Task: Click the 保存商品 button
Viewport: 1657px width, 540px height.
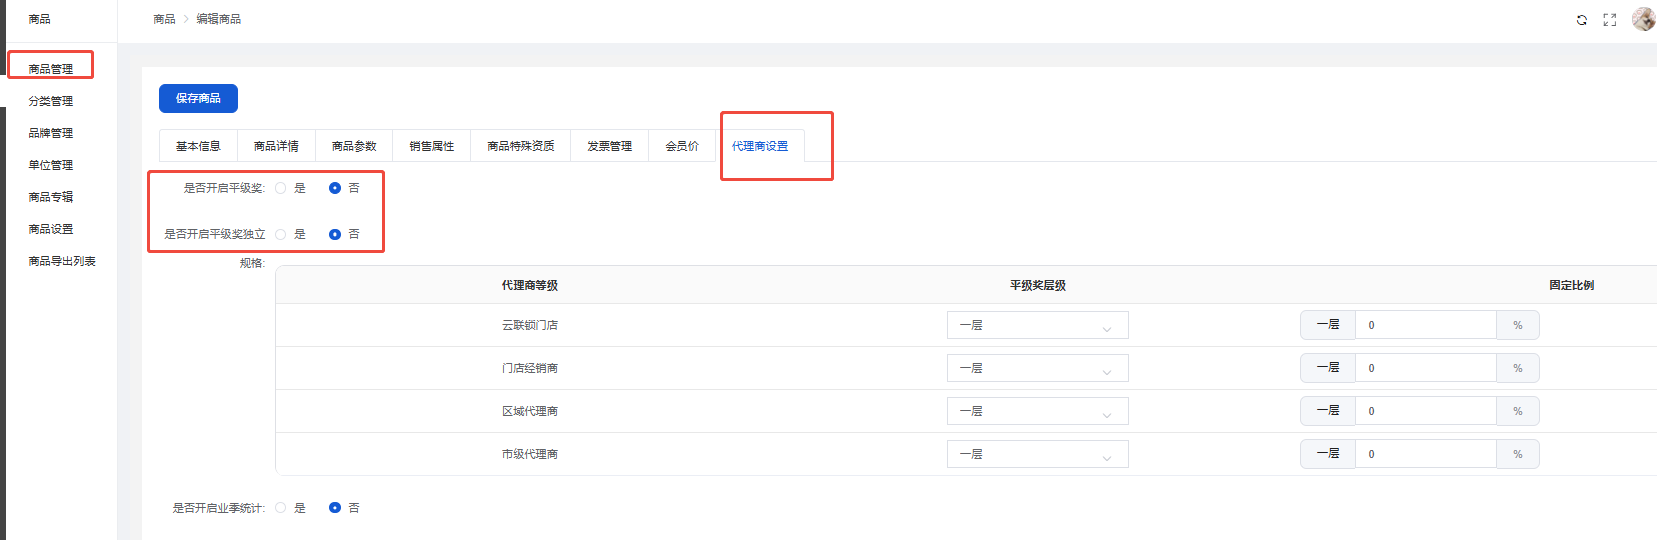Action: [198, 98]
